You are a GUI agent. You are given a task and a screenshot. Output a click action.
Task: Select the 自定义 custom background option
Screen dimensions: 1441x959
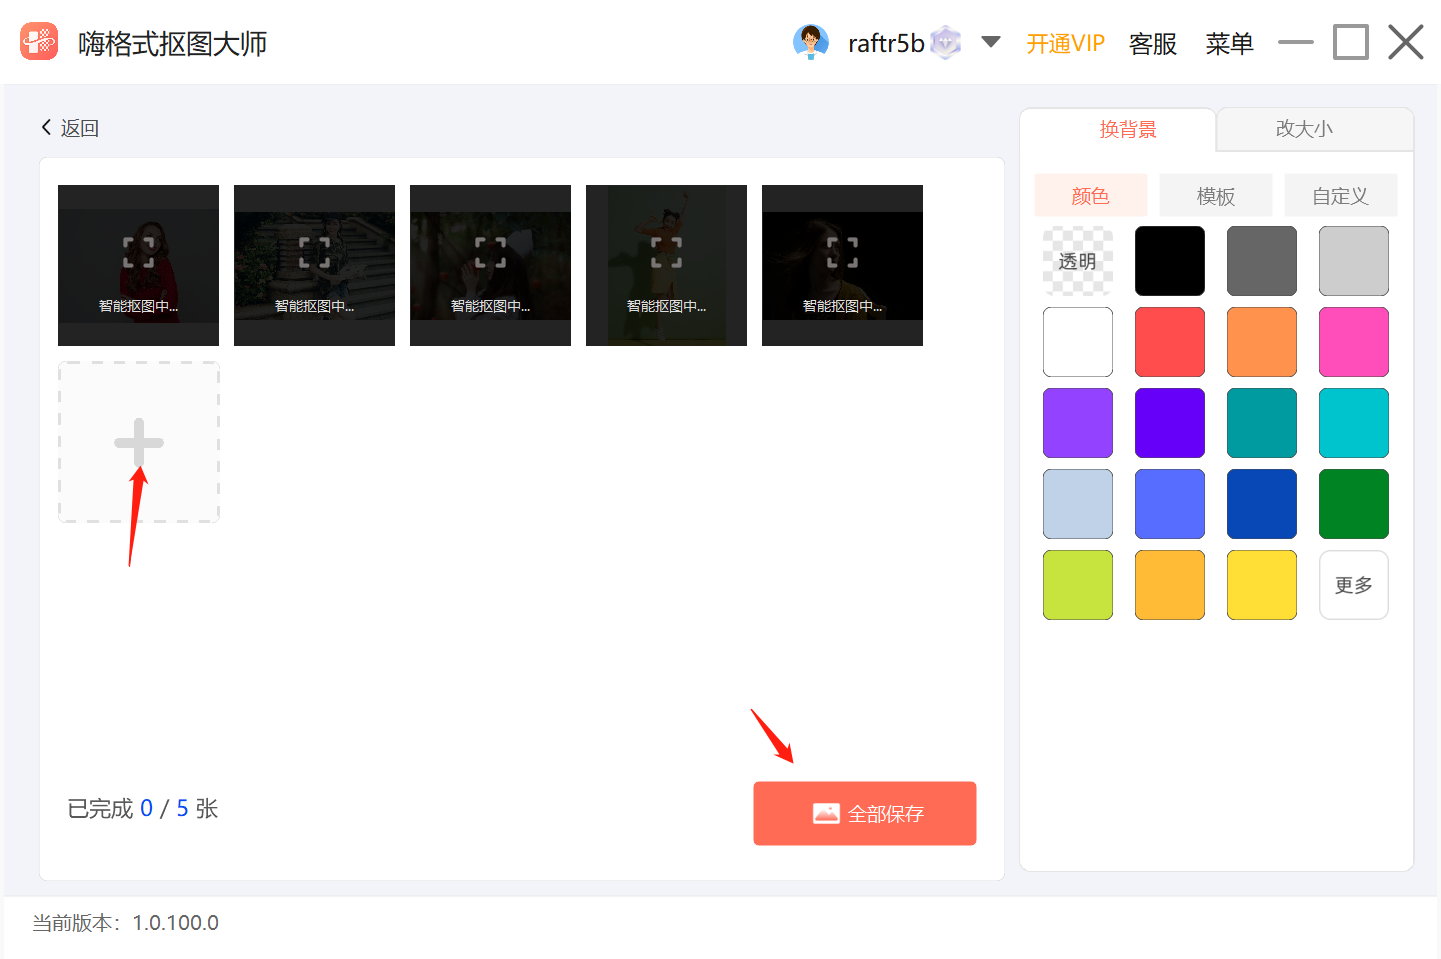click(1340, 195)
